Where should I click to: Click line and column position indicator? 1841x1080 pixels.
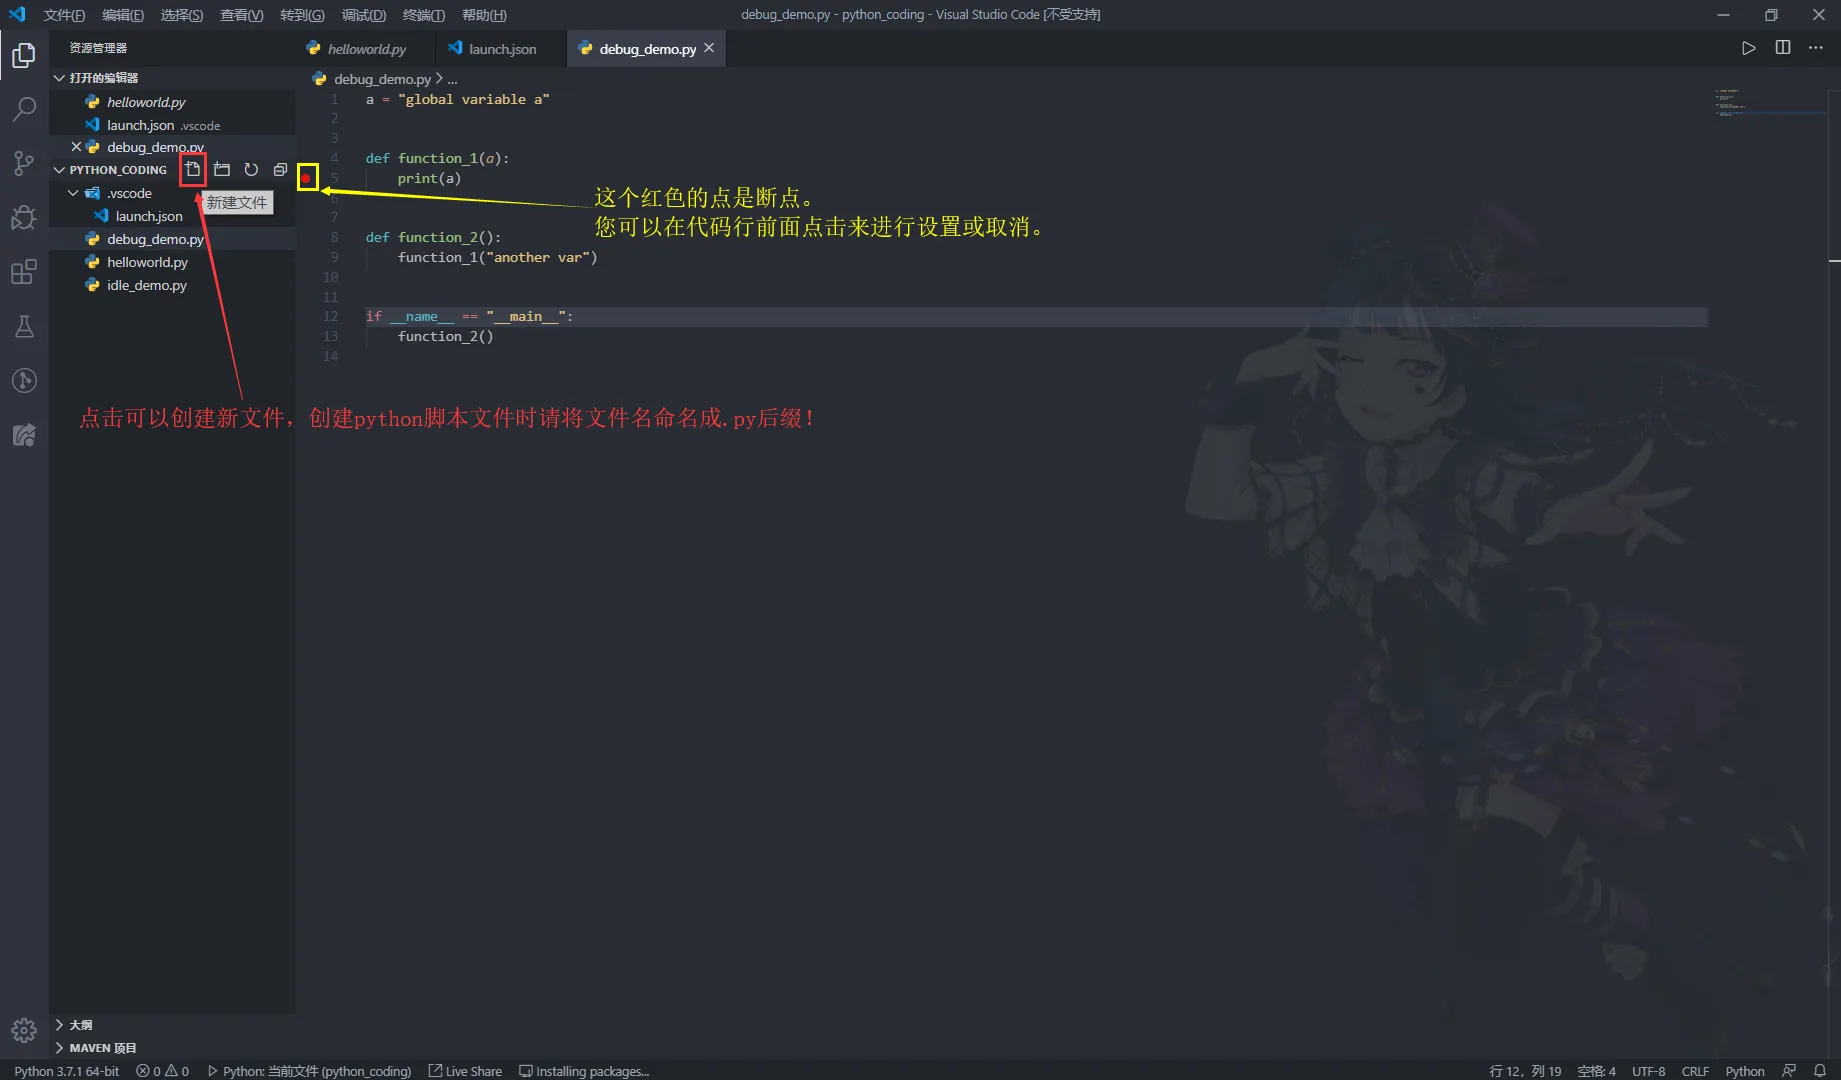pos(1525,1071)
